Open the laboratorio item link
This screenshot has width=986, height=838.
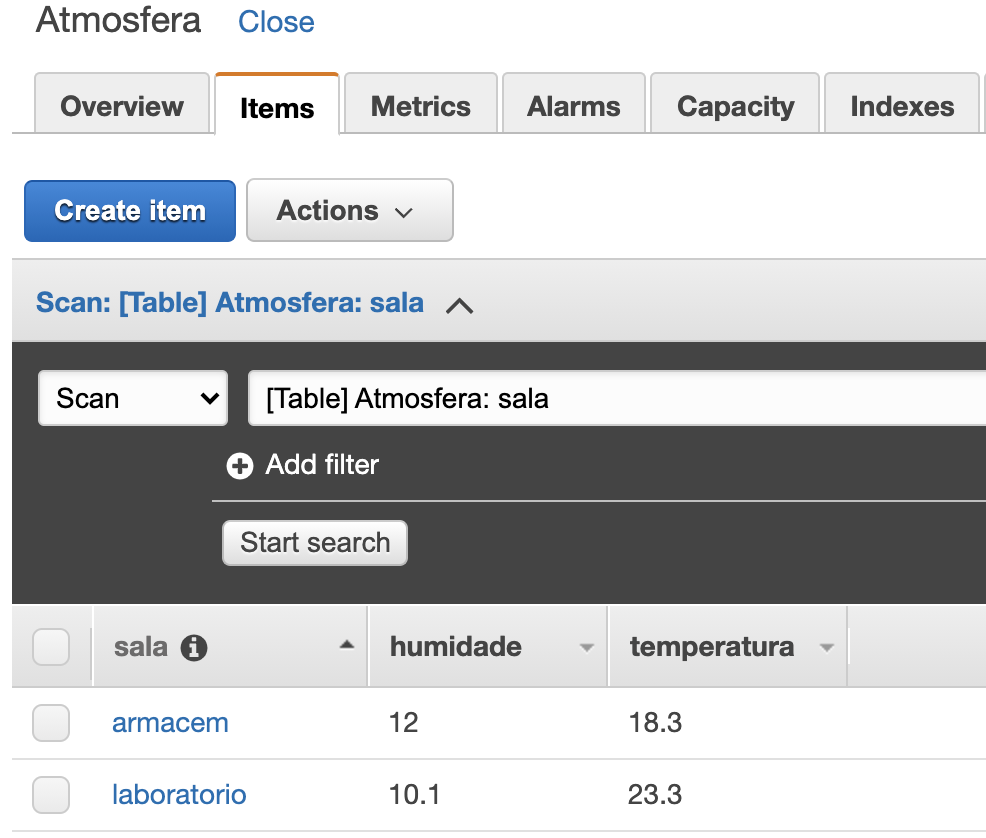[179, 795]
